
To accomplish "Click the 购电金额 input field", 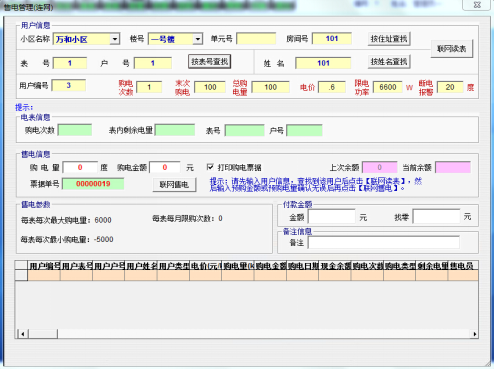I will coord(165,167).
